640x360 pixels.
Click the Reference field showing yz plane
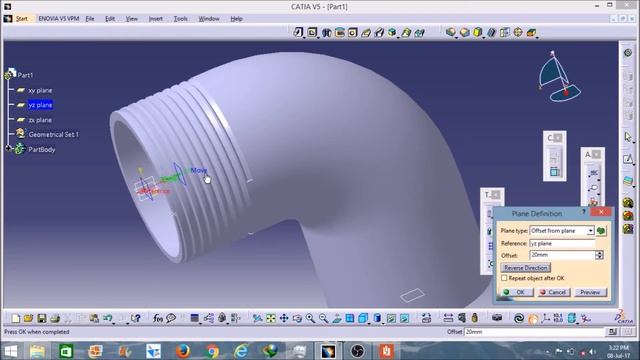(562, 243)
